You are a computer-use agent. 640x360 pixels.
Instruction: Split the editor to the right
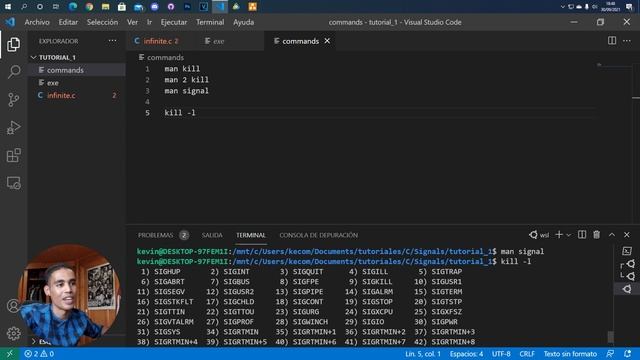tap(612, 41)
